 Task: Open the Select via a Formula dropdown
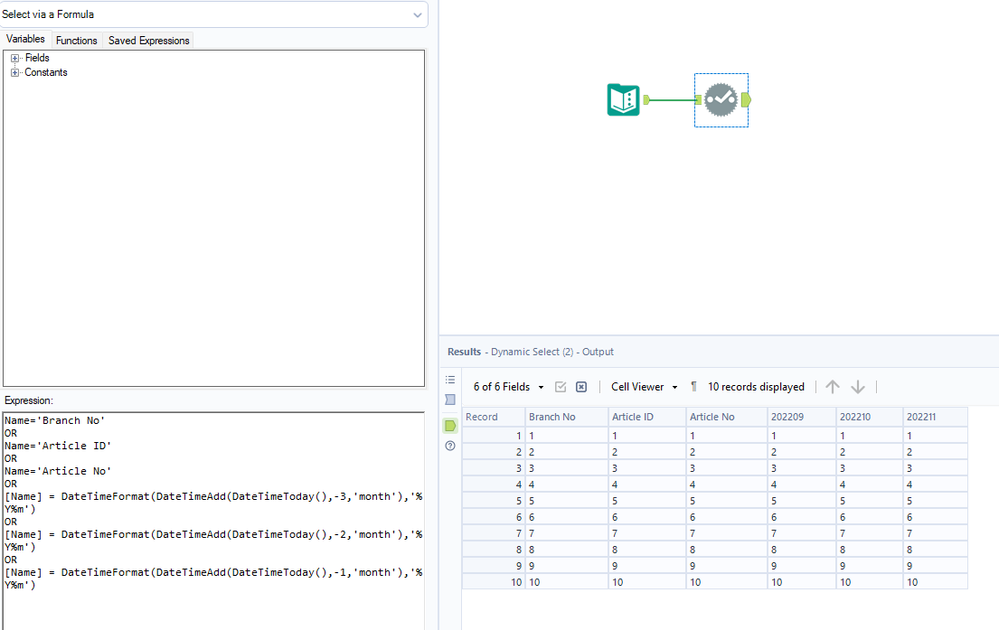[213, 14]
